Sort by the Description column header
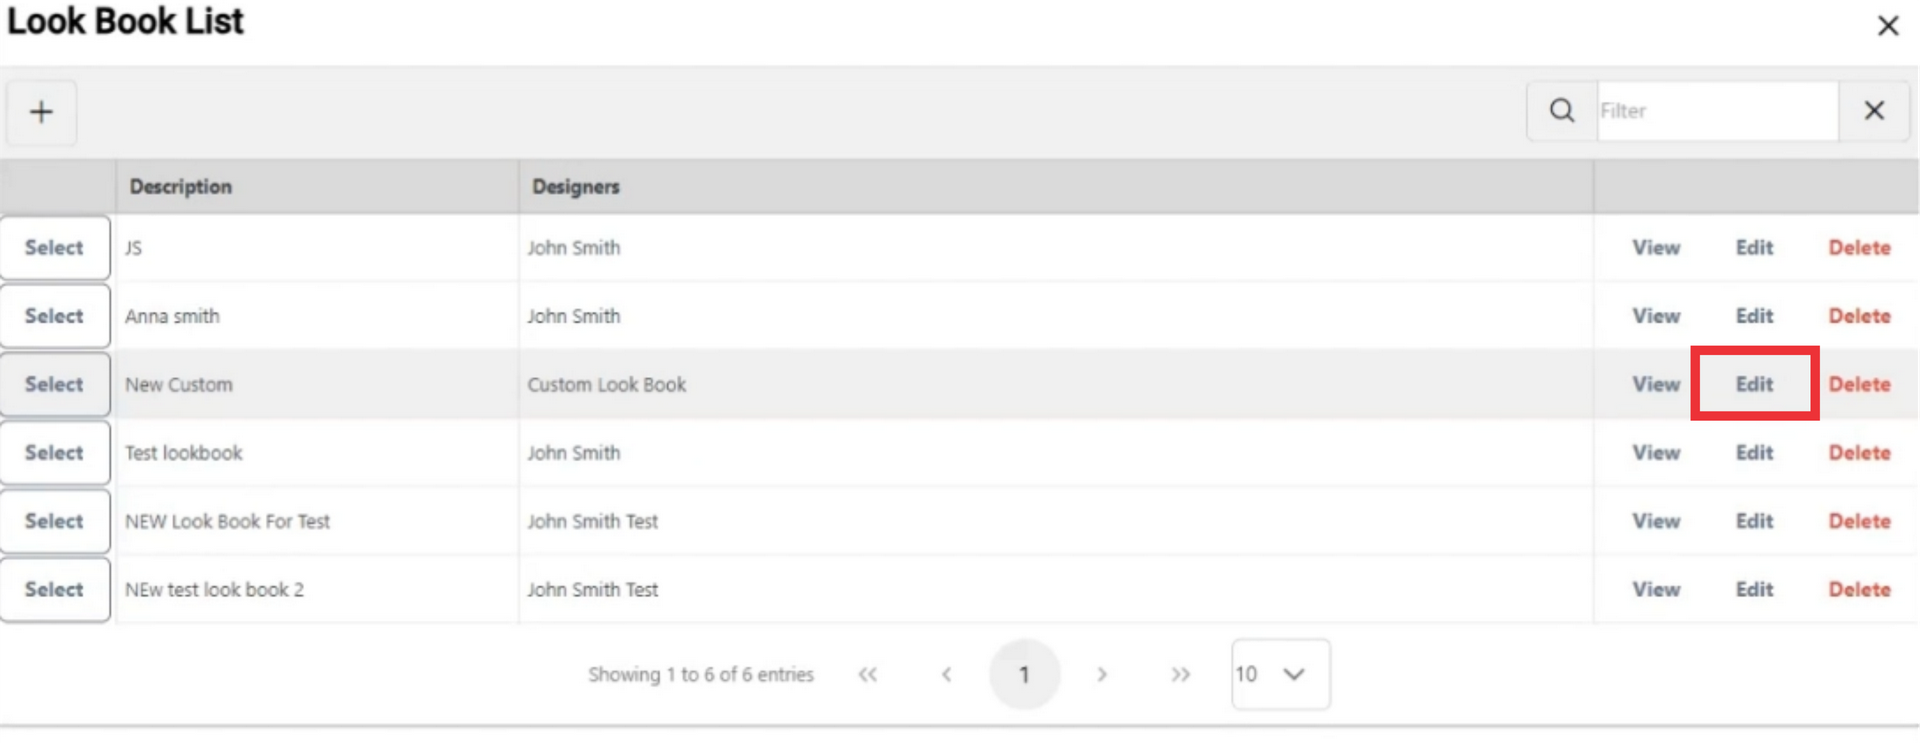The height and width of the screenshot is (743, 1920). [x=180, y=187]
